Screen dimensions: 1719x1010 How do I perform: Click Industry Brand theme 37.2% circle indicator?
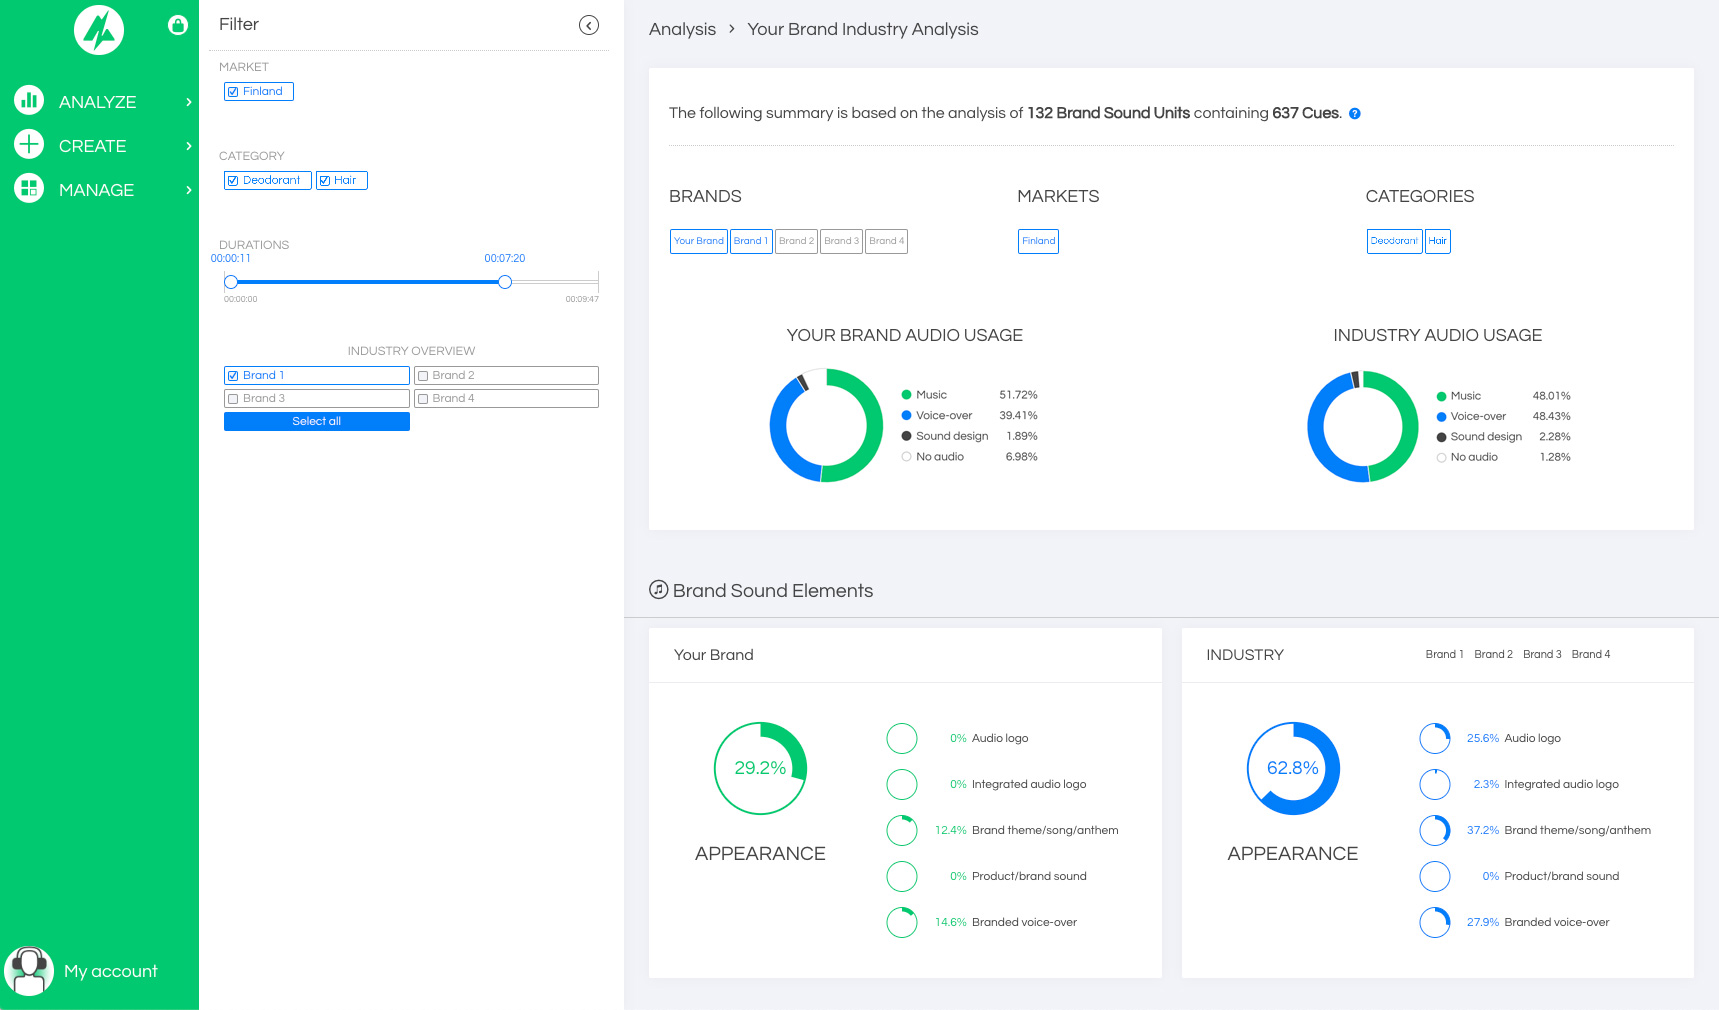click(1435, 830)
